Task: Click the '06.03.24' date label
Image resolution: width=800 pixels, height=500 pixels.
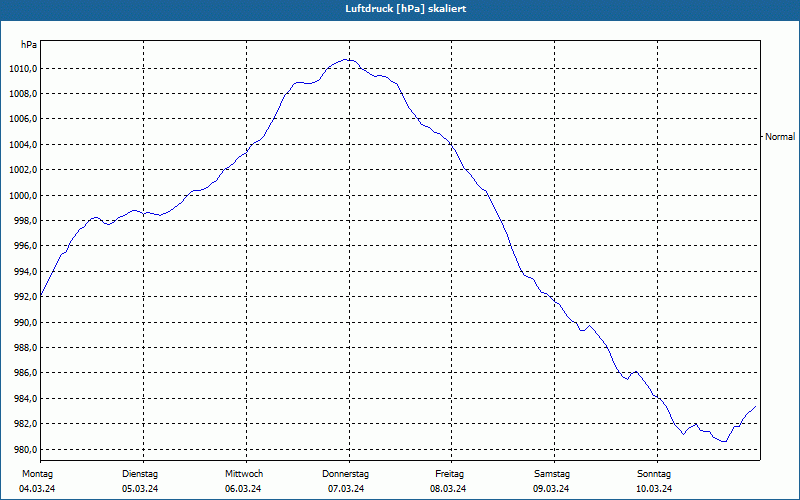Action: pos(243,489)
